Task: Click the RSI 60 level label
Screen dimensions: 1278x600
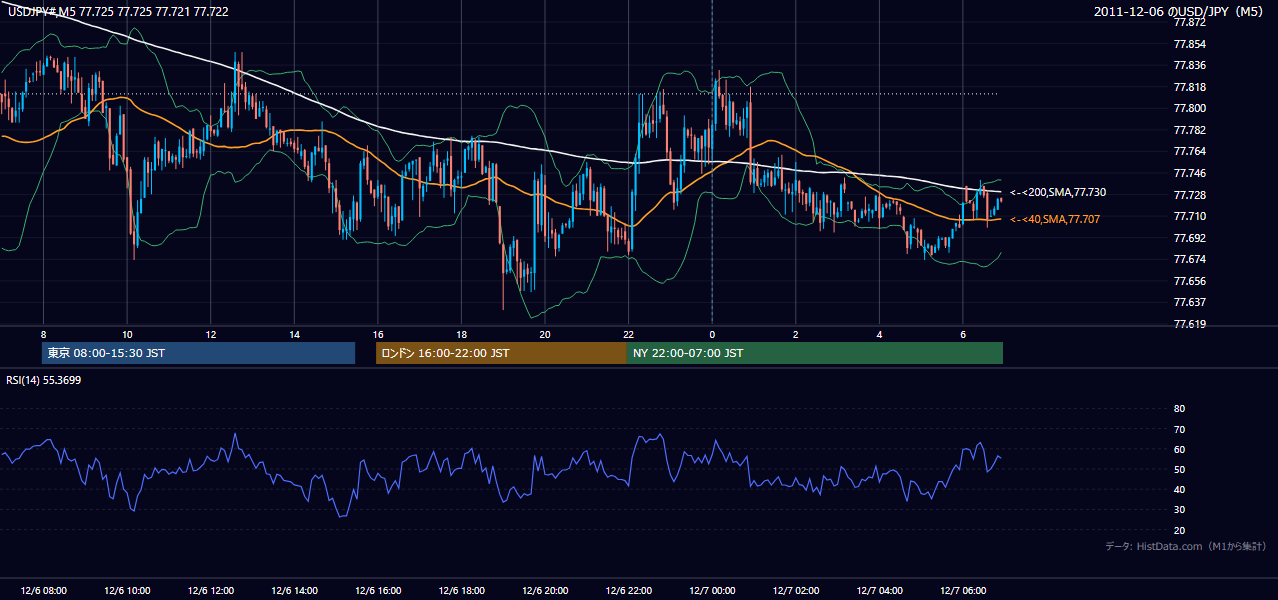Action: pos(1179,449)
